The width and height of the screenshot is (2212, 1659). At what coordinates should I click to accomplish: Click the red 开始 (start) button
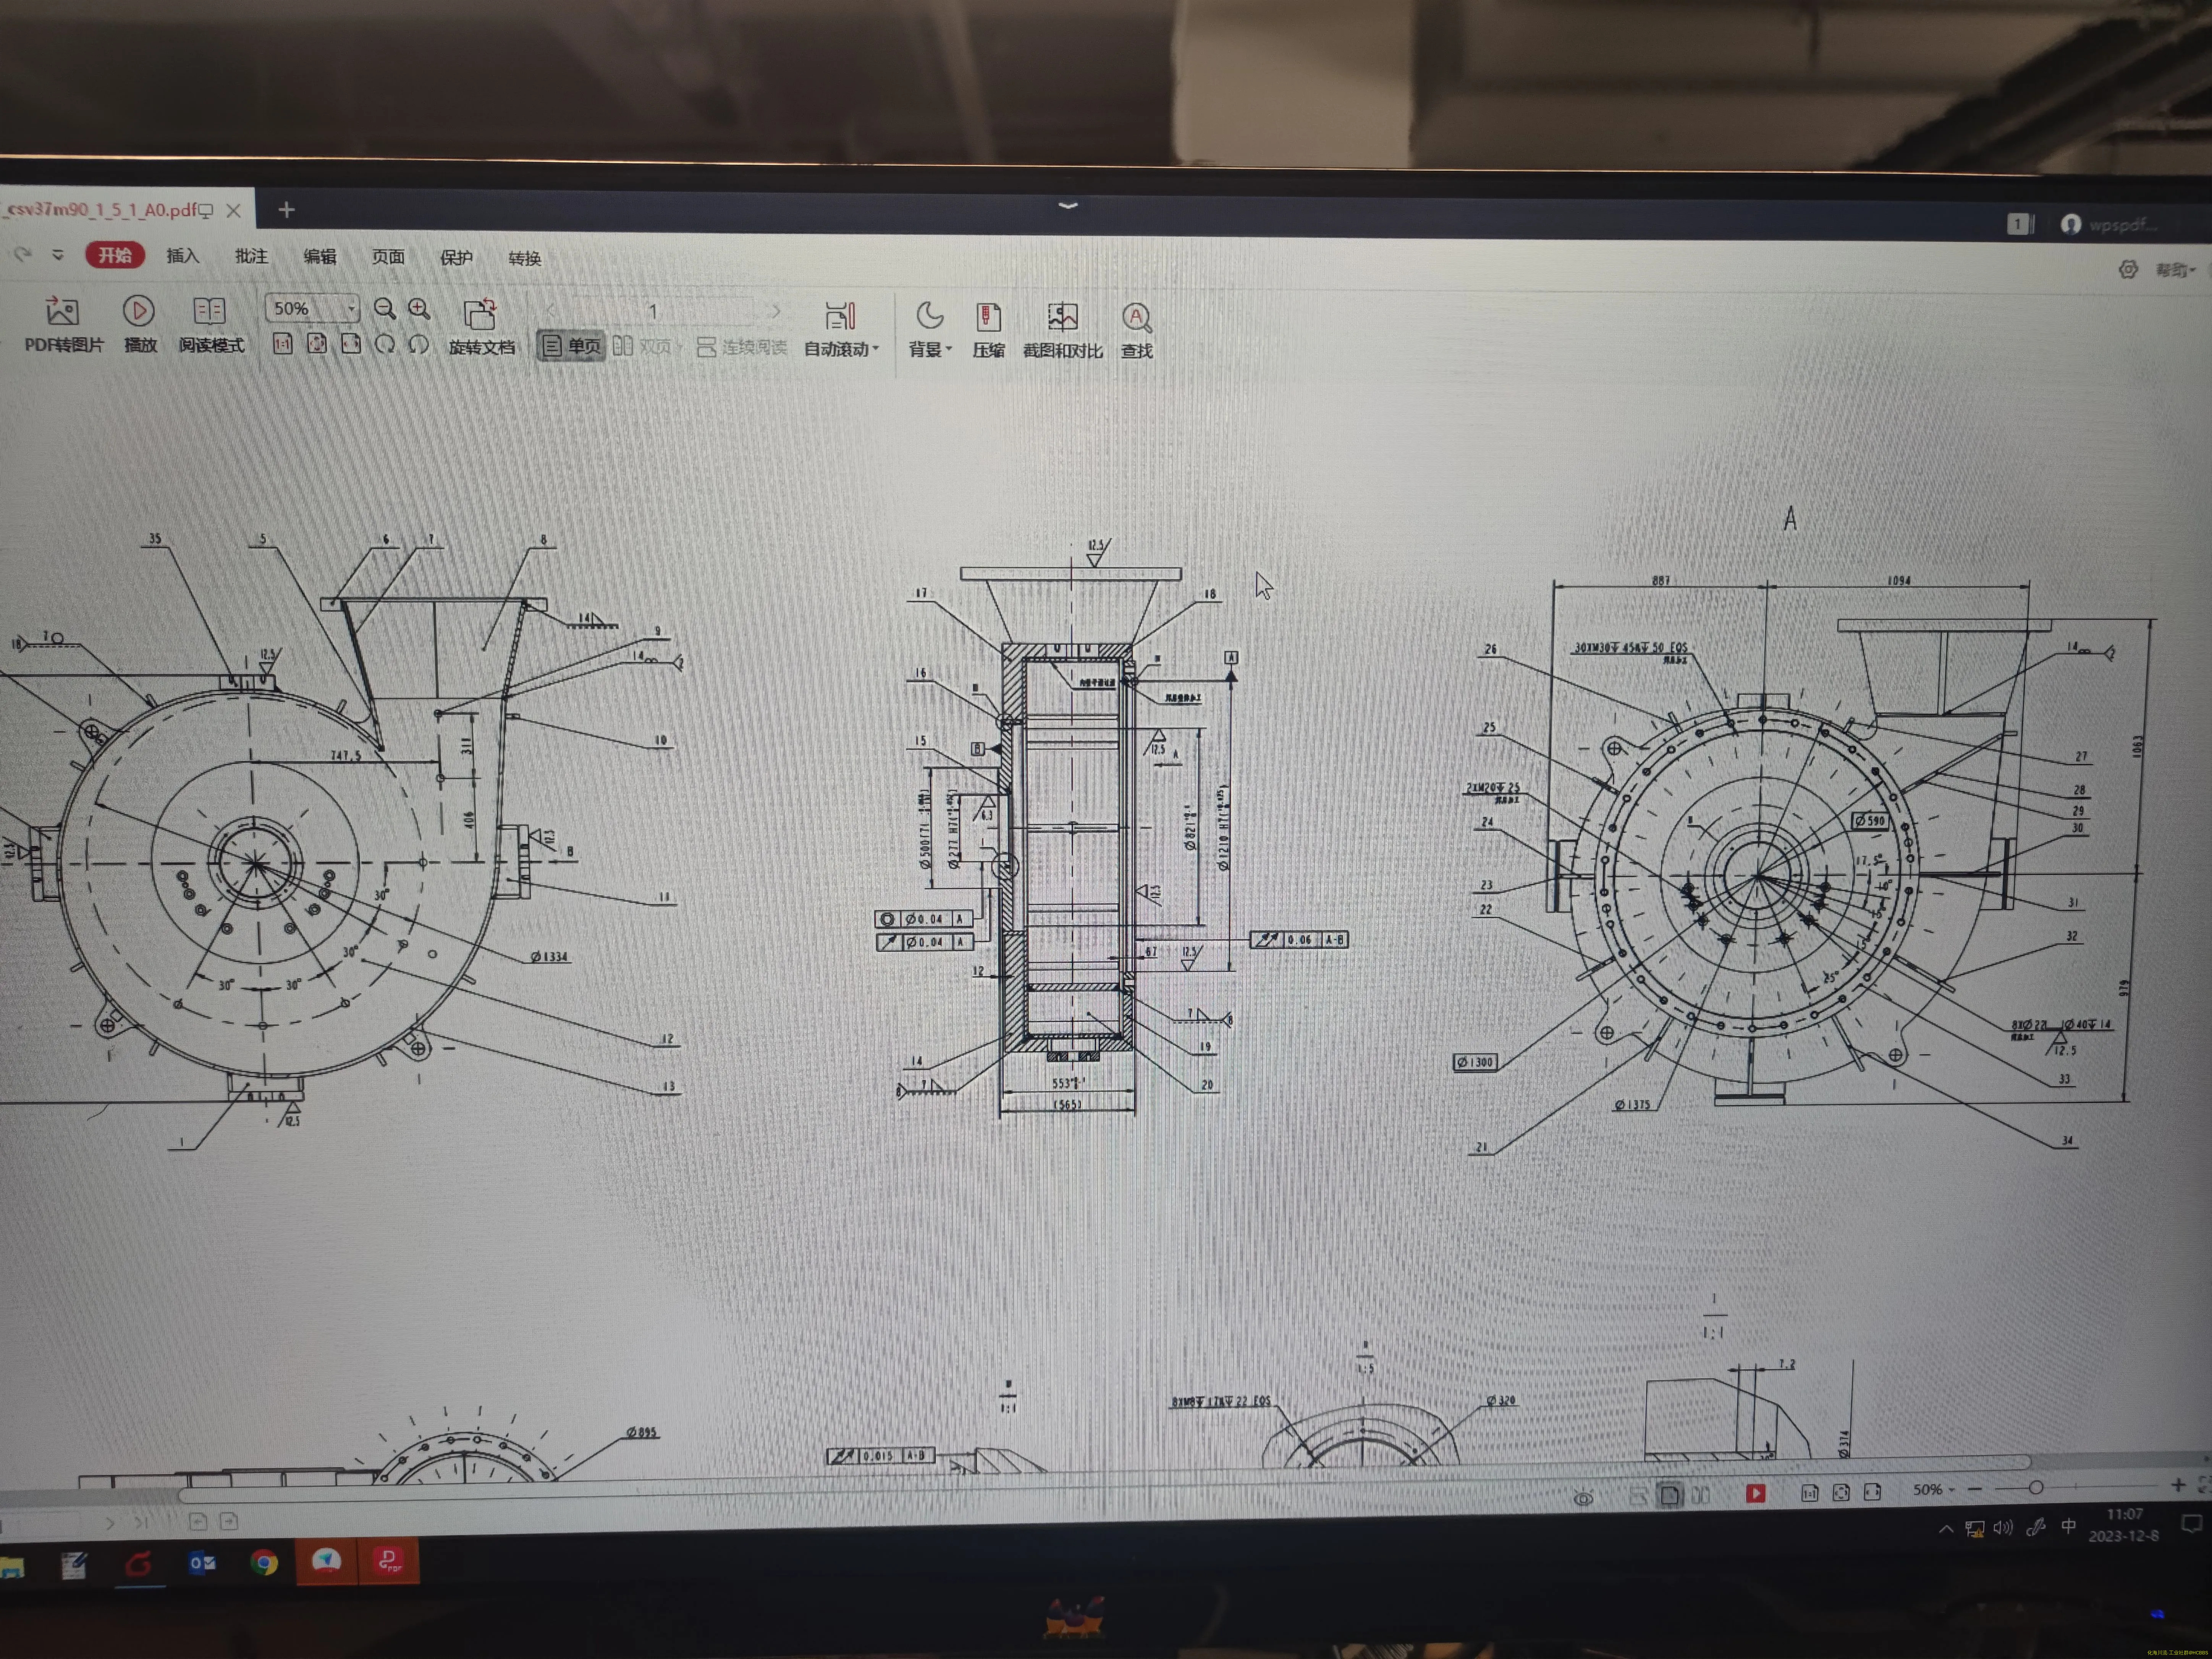[115, 255]
